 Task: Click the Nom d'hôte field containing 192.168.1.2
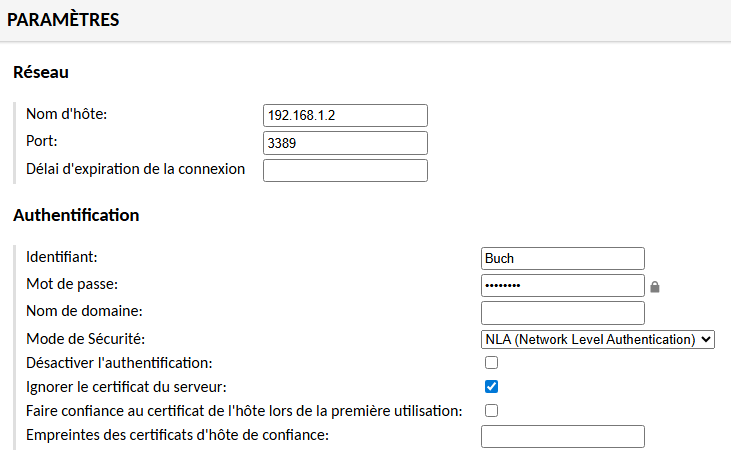coord(345,115)
